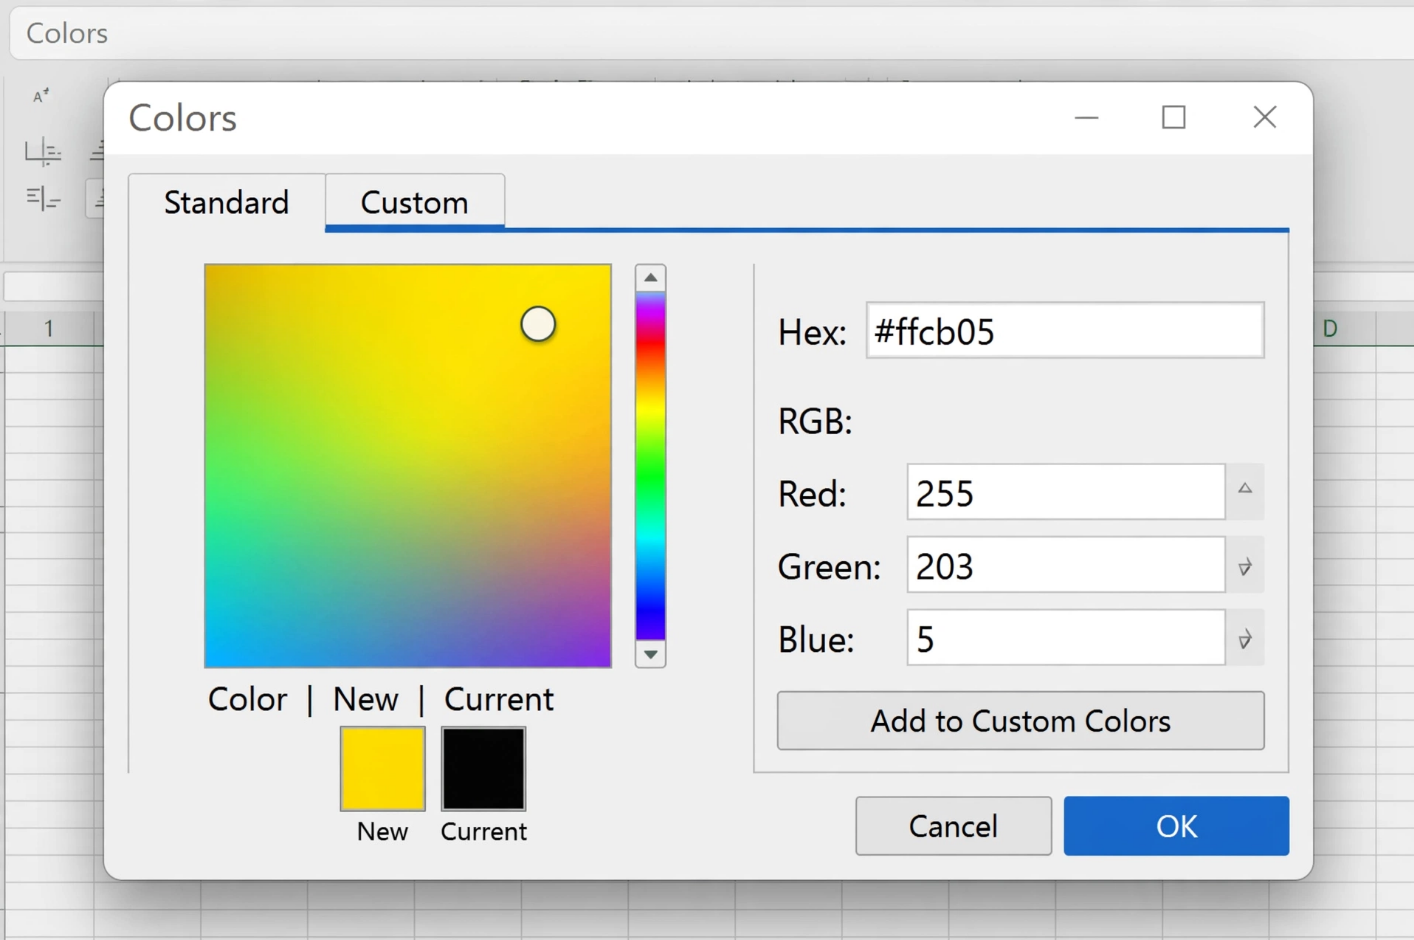This screenshot has width=1414, height=940.
Task: Click the hue slider up arrow
Action: tap(651, 277)
